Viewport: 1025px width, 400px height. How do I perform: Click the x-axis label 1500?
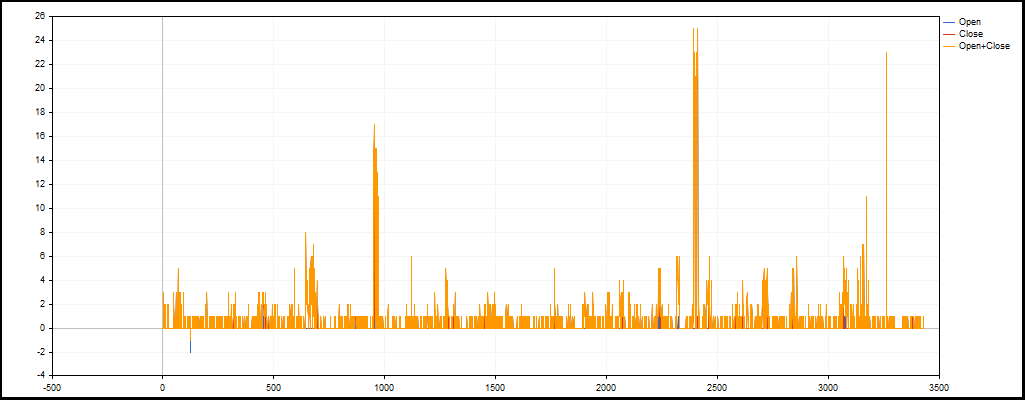495,386
